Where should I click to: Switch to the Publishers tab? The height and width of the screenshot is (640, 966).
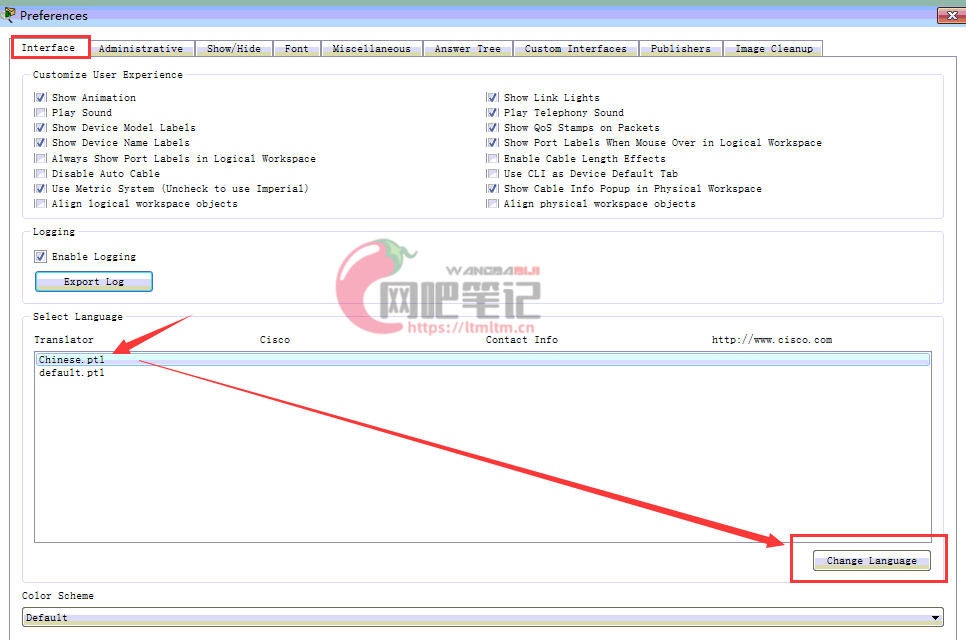pyautogui.click(x=681, y=49)
